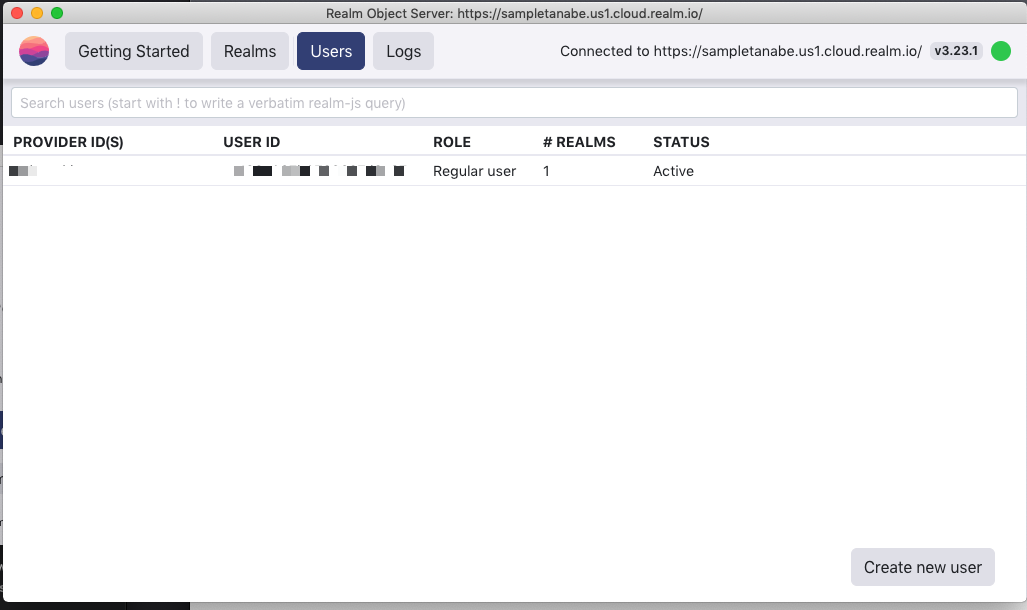The image size is (1027, 610).
Task: Open the Logs tab
Action: 403,50
